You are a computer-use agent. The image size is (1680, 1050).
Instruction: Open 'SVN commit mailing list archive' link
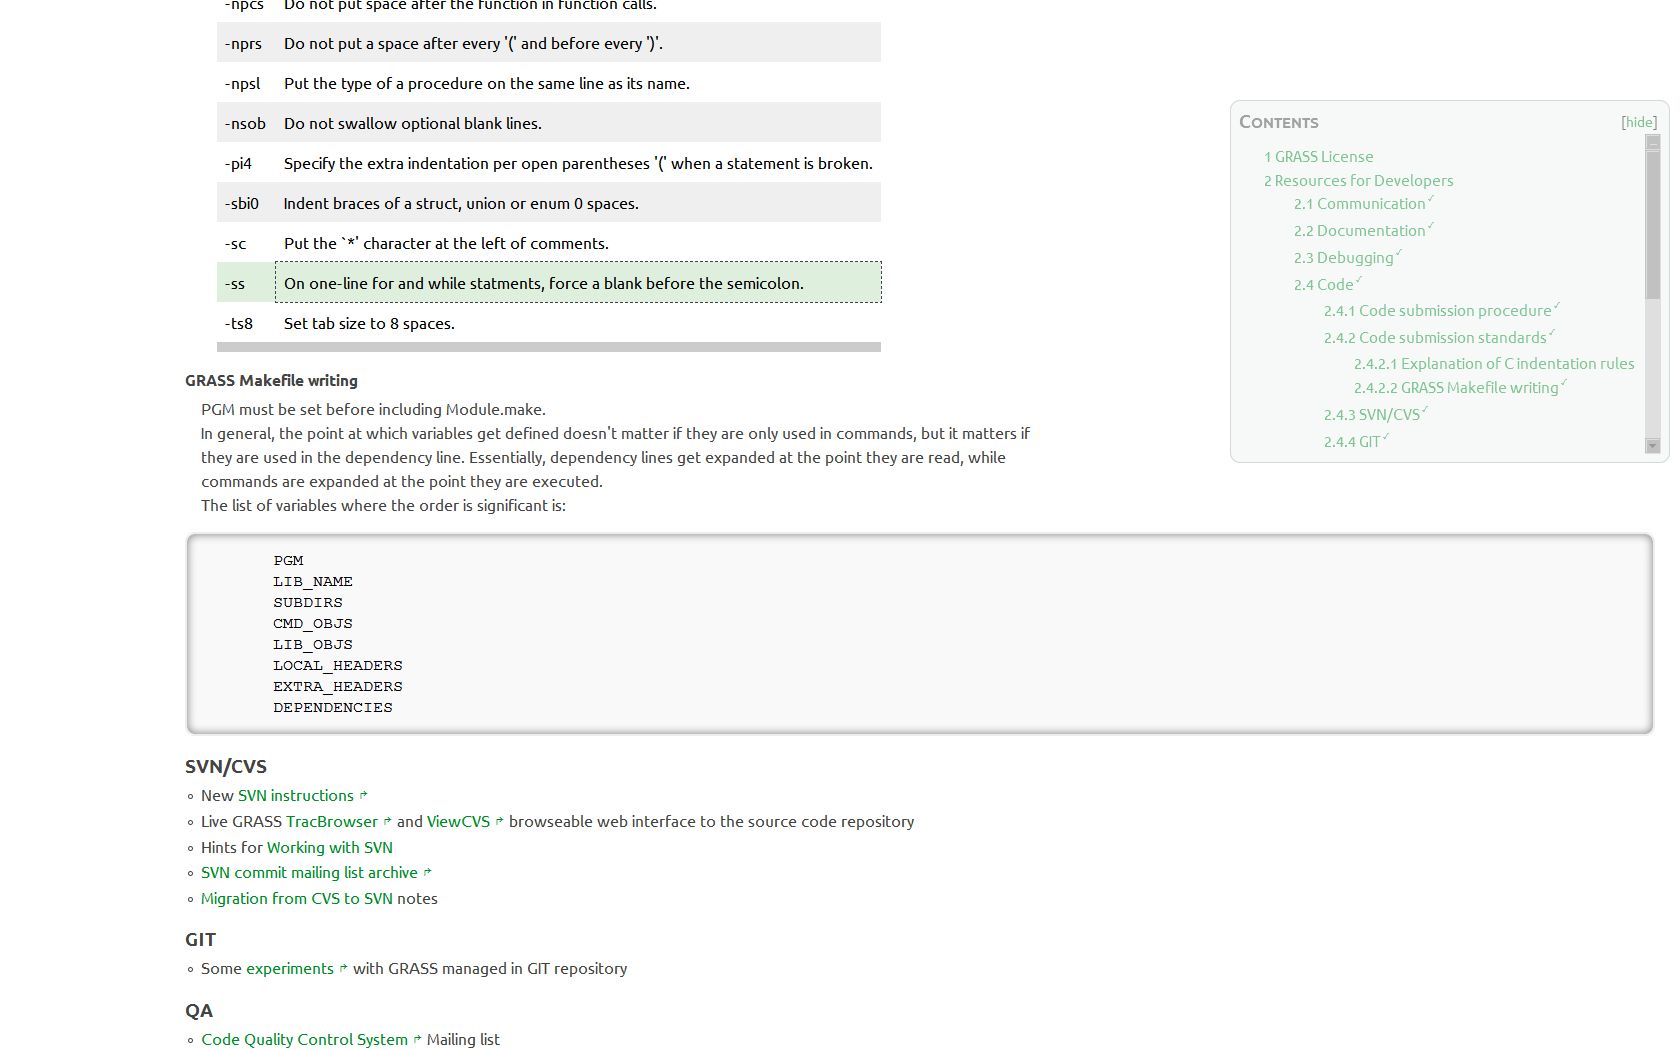coord(309,873)
